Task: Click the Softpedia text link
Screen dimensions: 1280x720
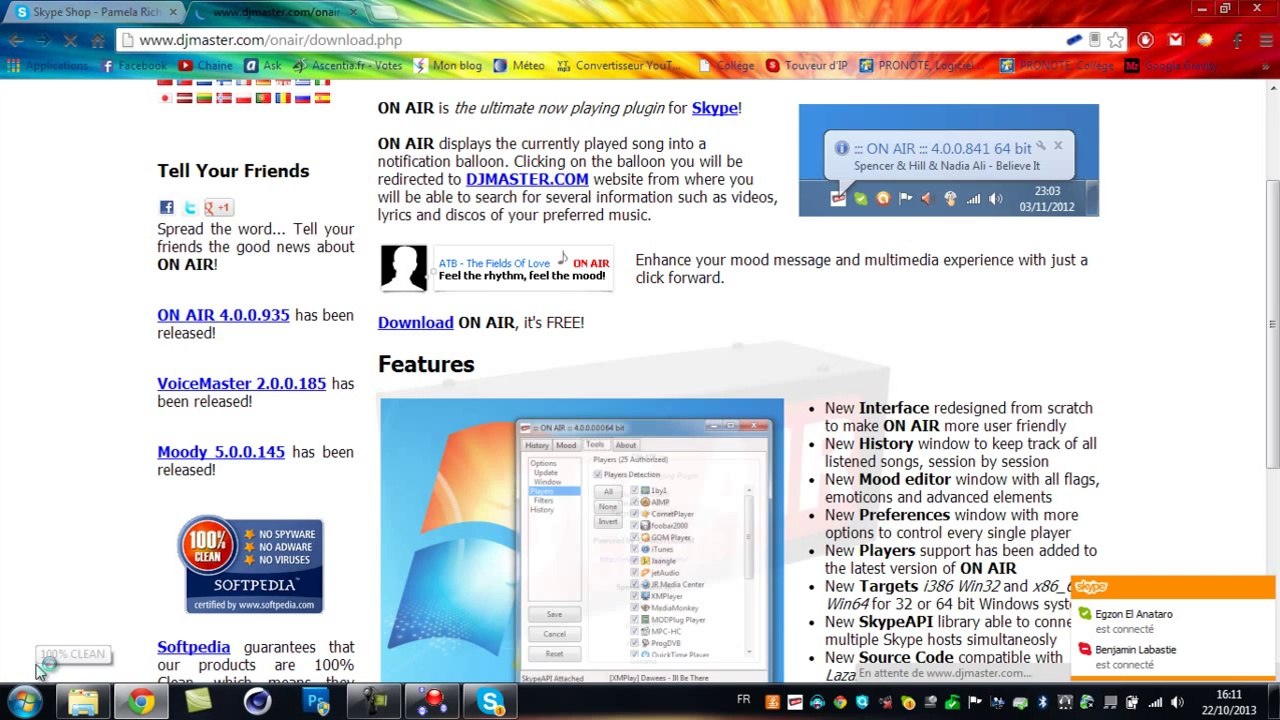Action: coord(193,647)
